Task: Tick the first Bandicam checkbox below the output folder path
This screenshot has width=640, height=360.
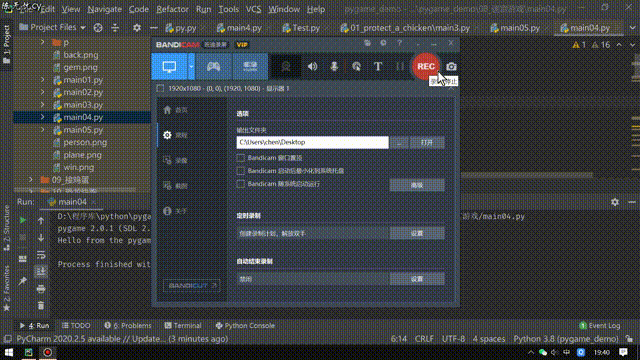Action: pos(240,158)
